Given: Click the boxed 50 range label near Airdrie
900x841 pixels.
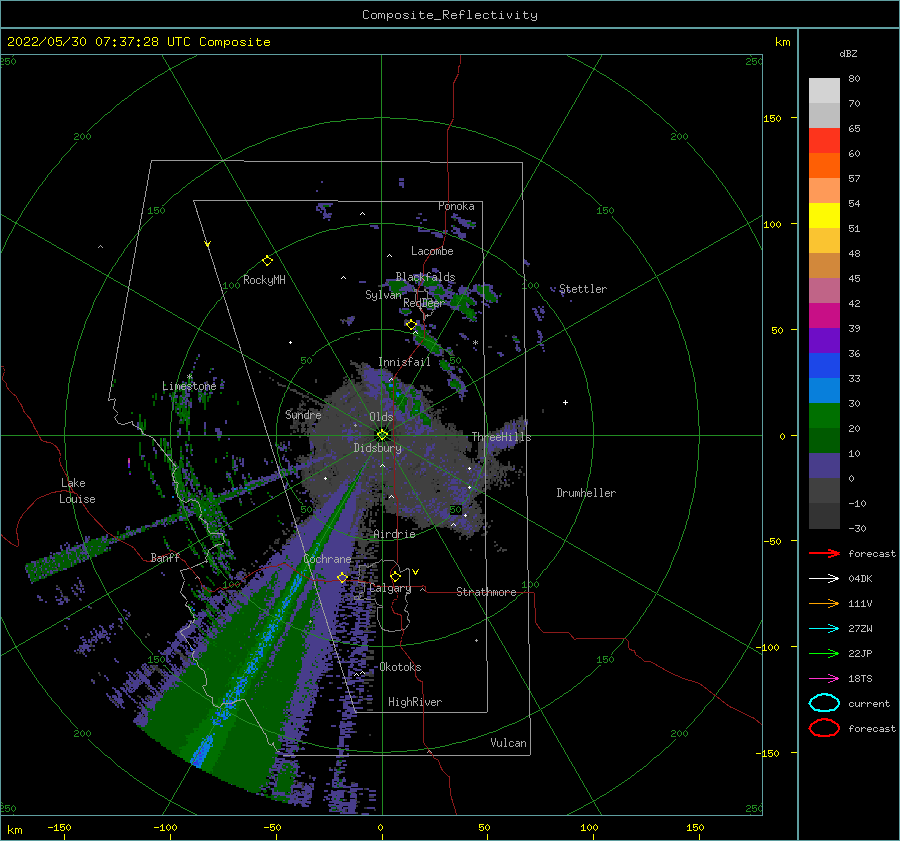Looking at the screenshot, I should (455, 509).
